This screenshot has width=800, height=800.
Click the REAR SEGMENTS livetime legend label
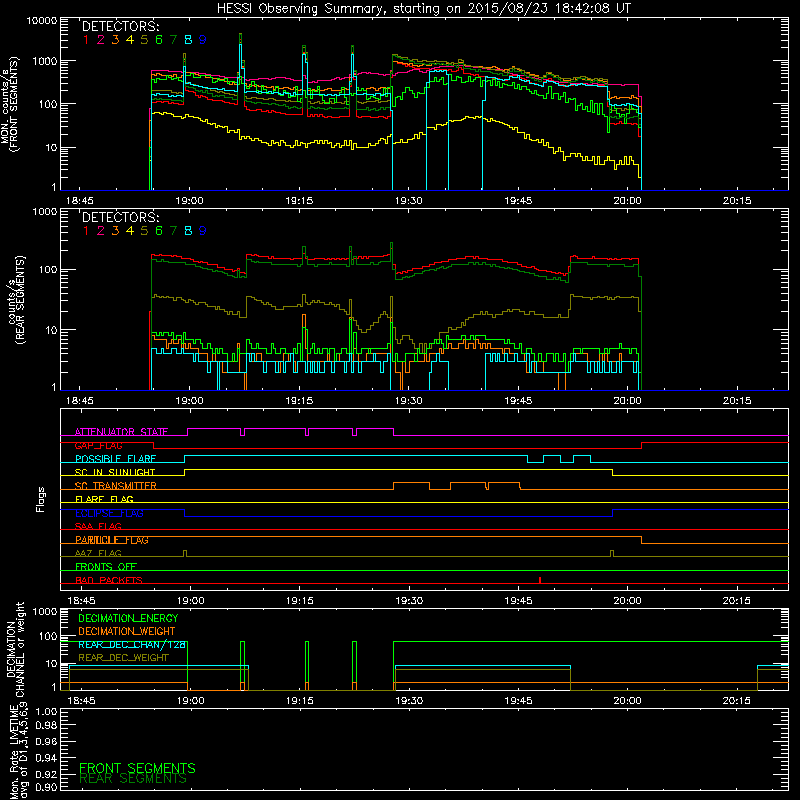(x=133, y=779)
